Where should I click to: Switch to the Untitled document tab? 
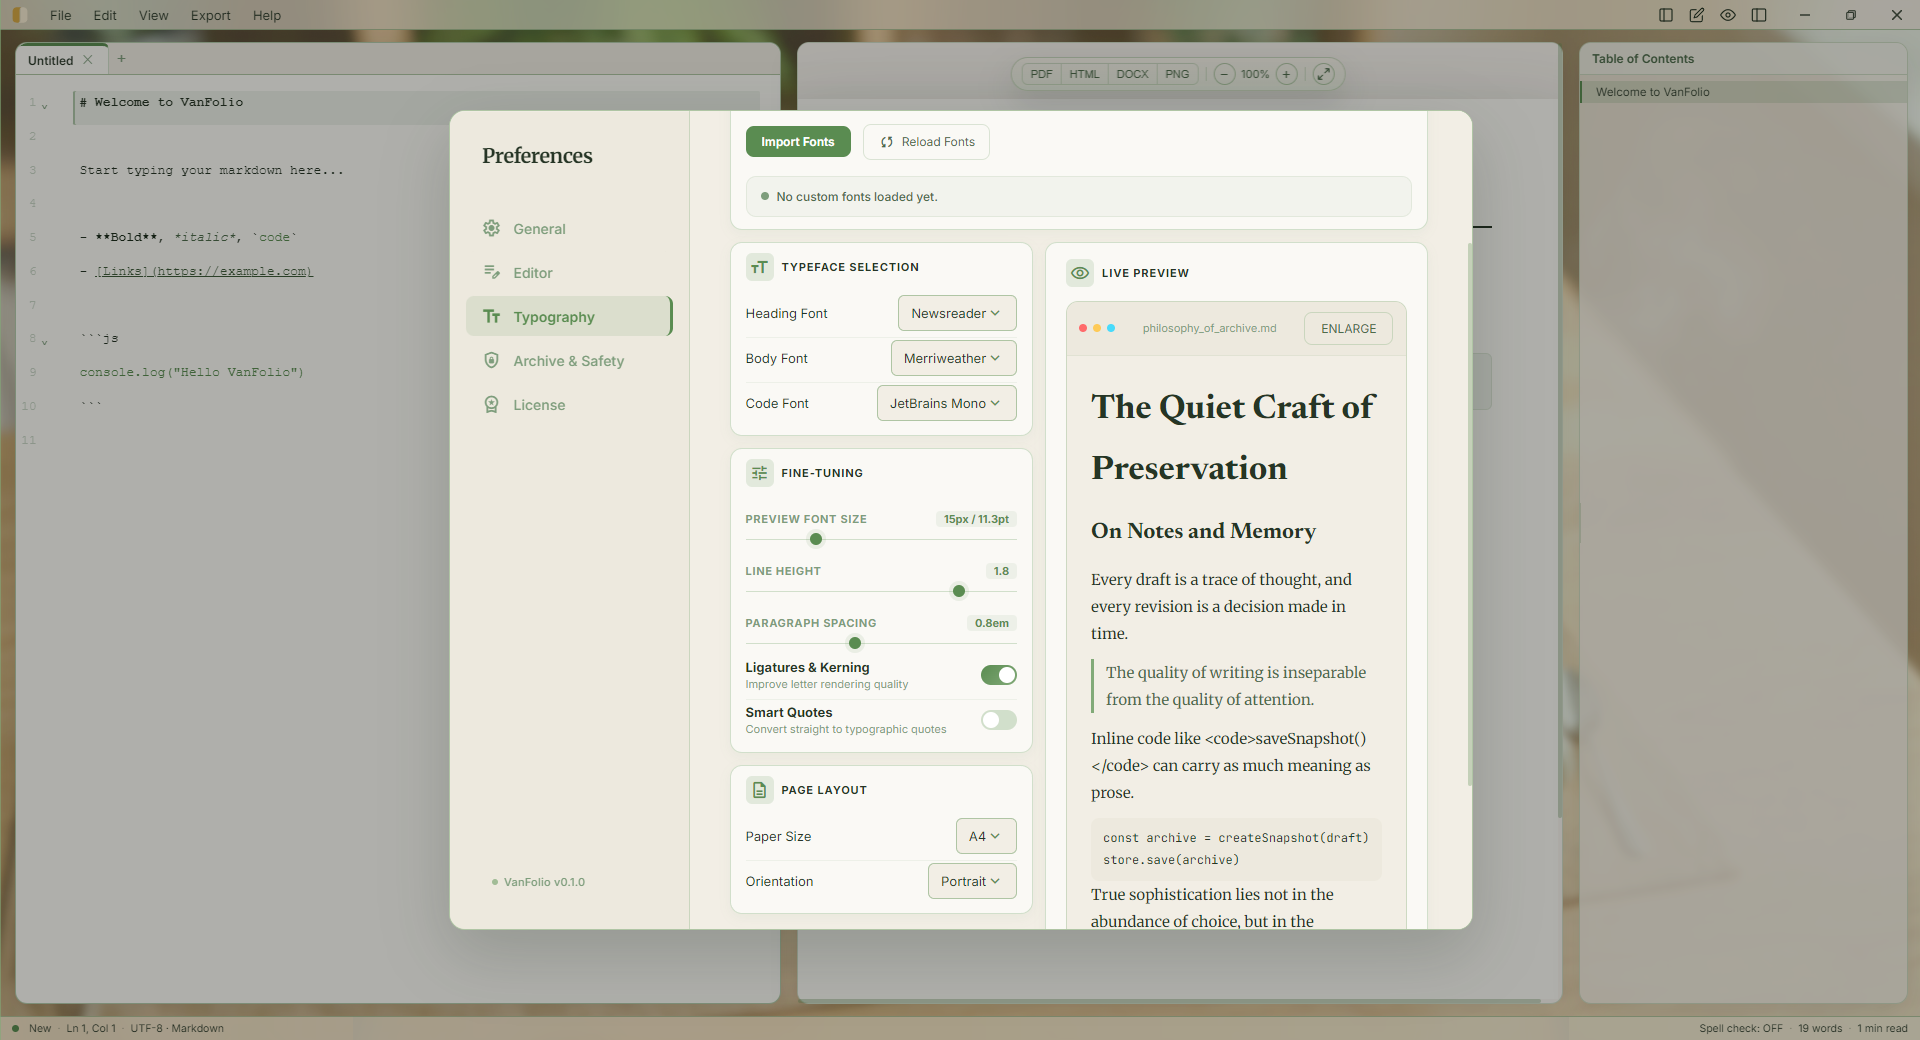pyautogui.click(x=50, y=59)
